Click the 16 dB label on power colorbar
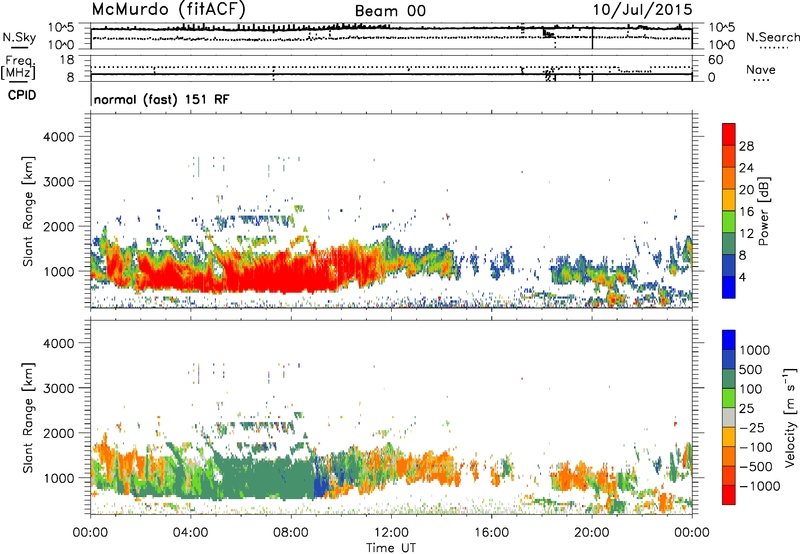 (746, 212)
